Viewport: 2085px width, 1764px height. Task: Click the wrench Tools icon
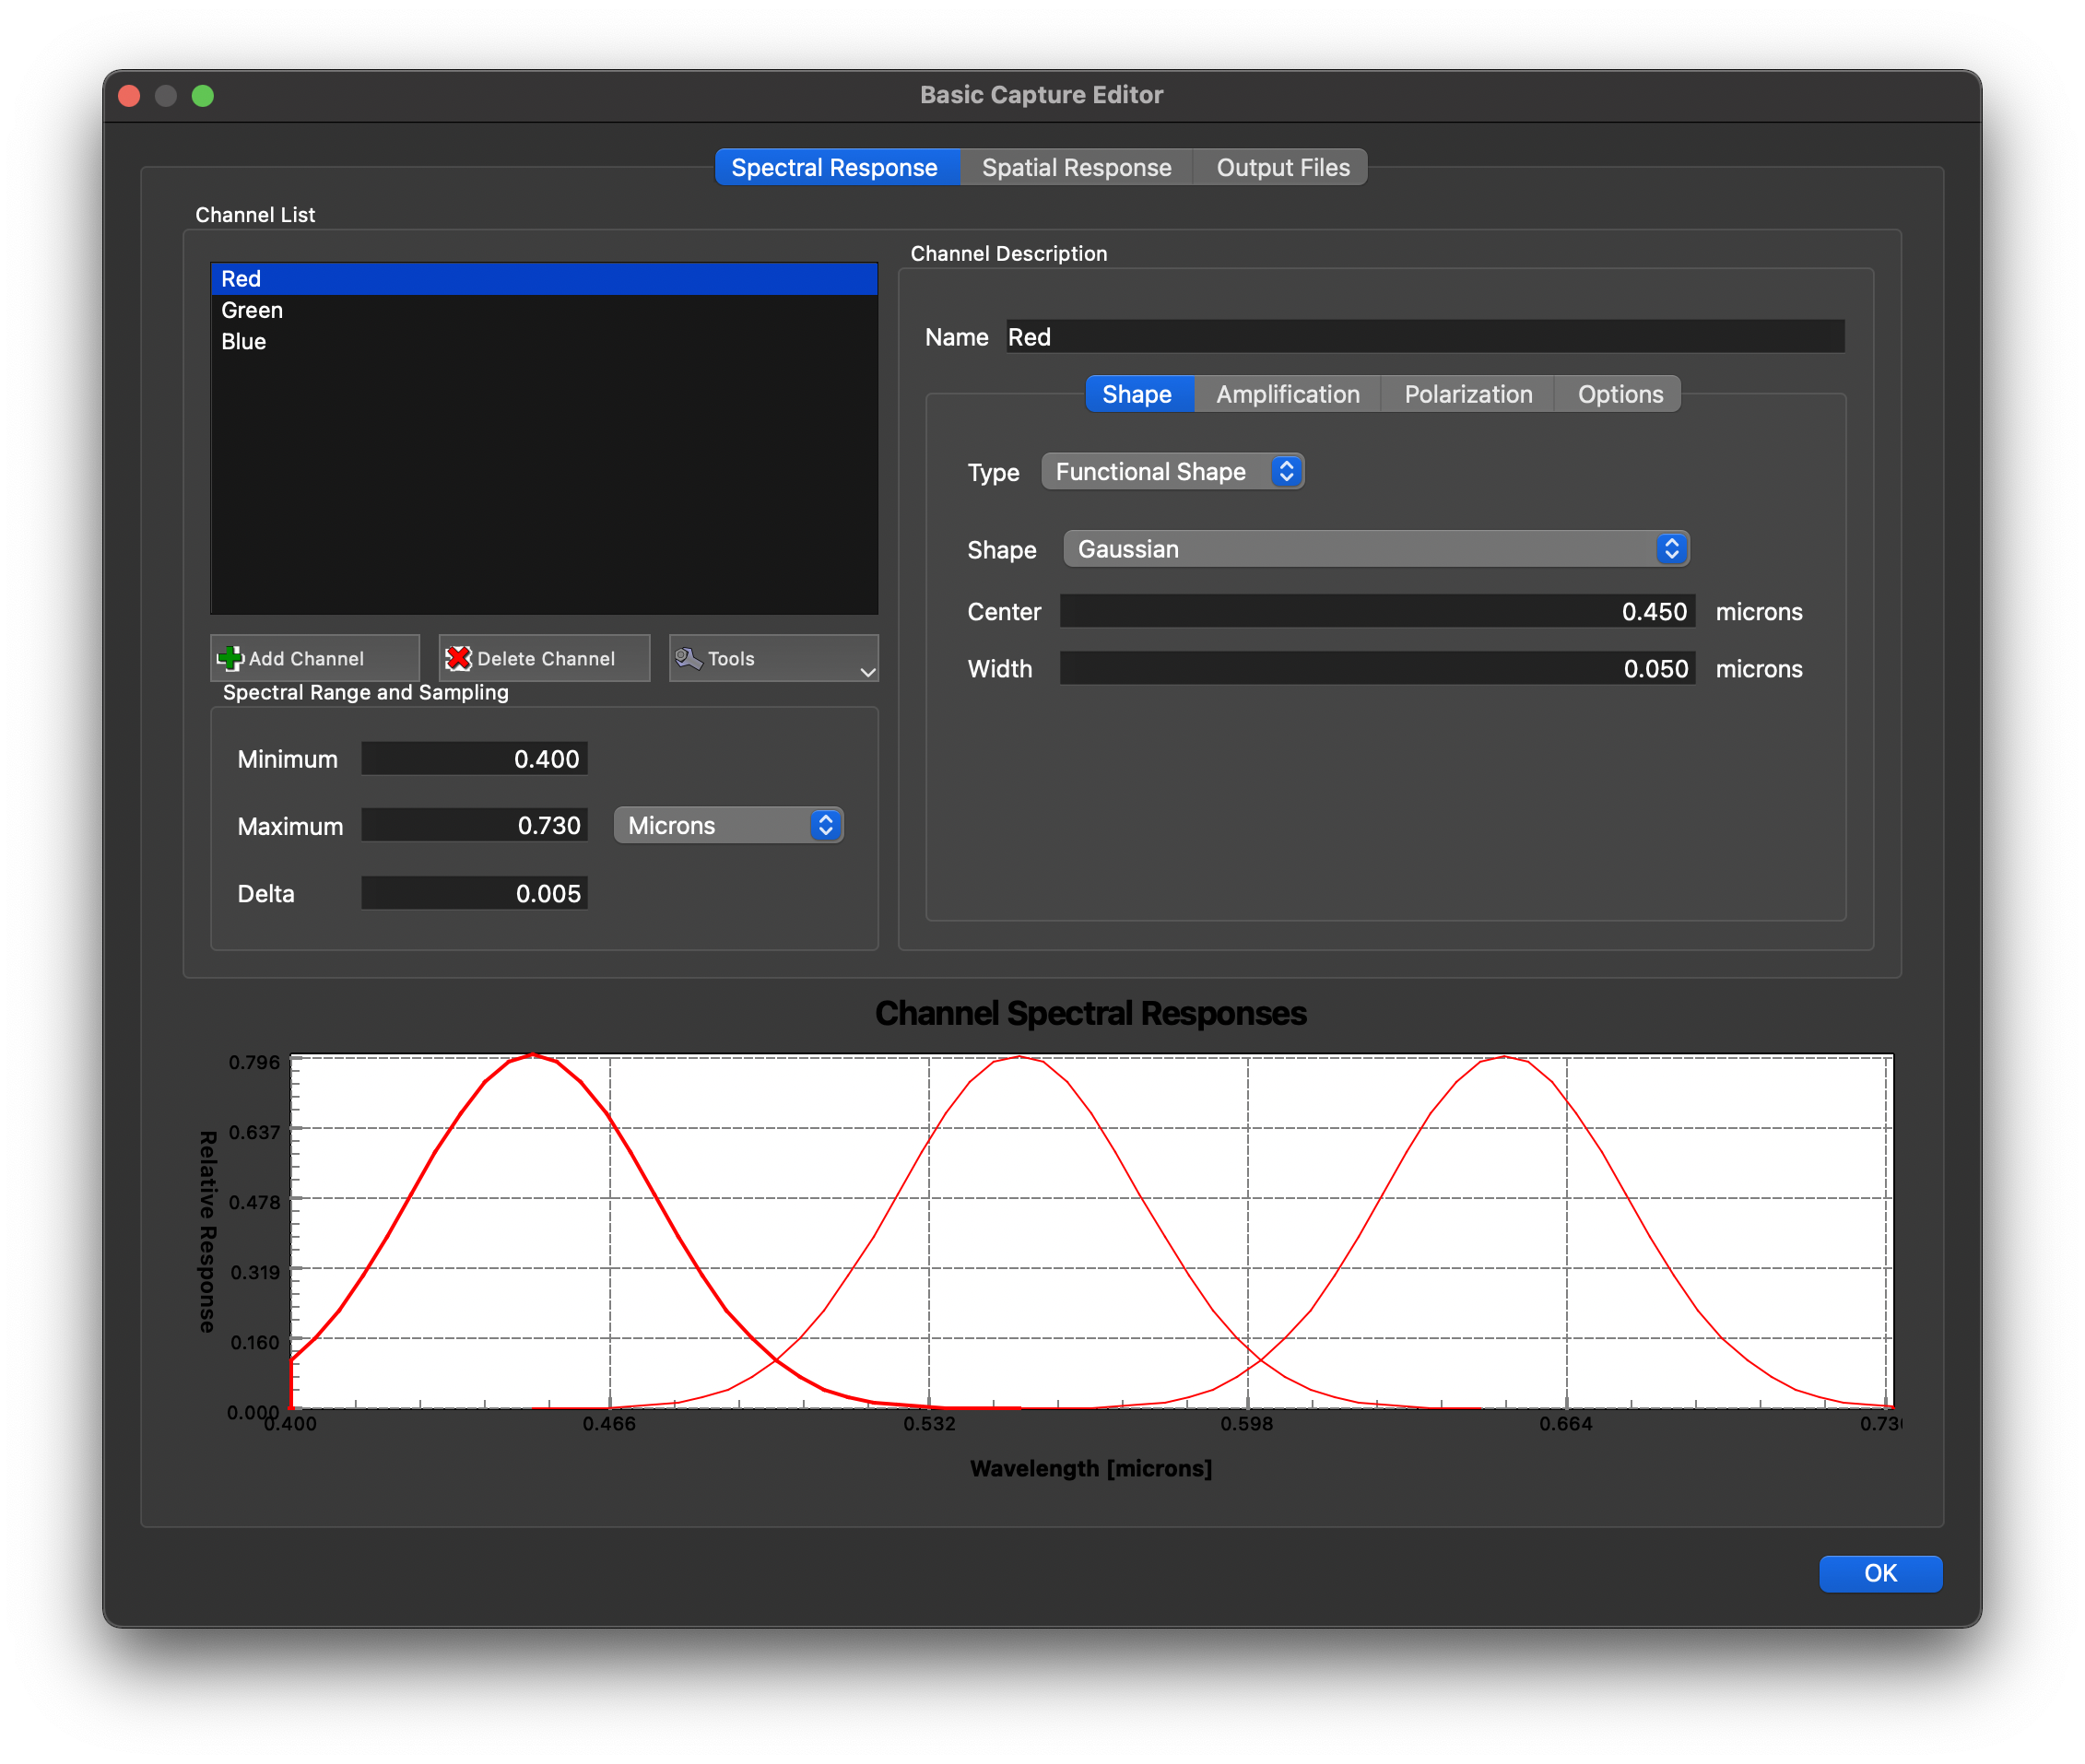(688, 658)
